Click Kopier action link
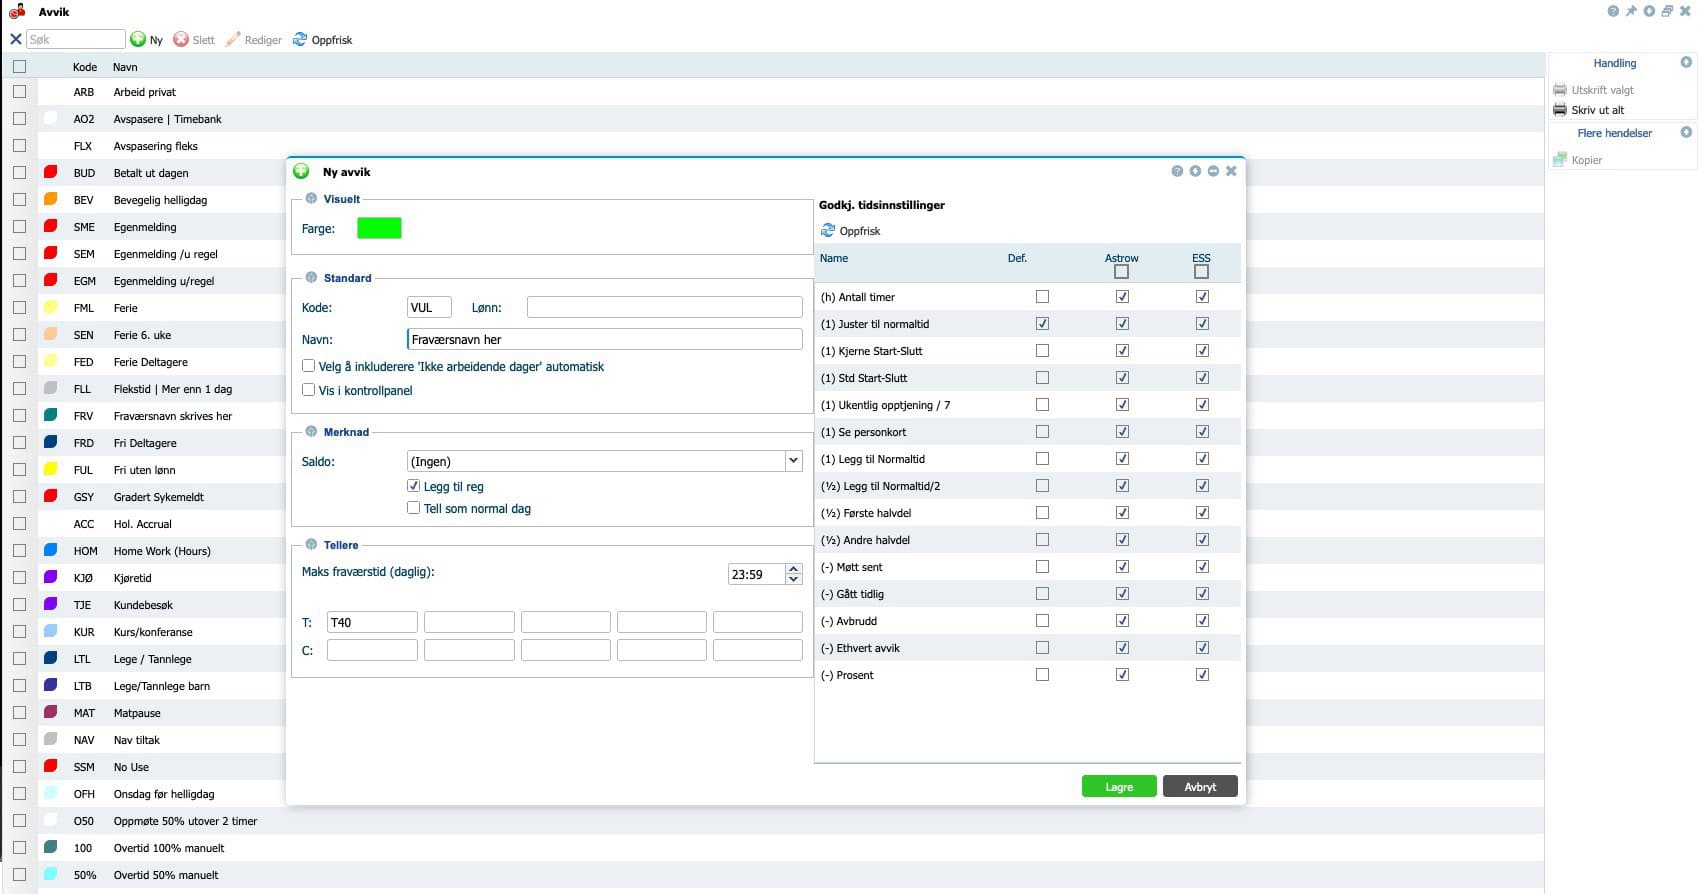The image size is (1698, 894). coord(1586,160)
